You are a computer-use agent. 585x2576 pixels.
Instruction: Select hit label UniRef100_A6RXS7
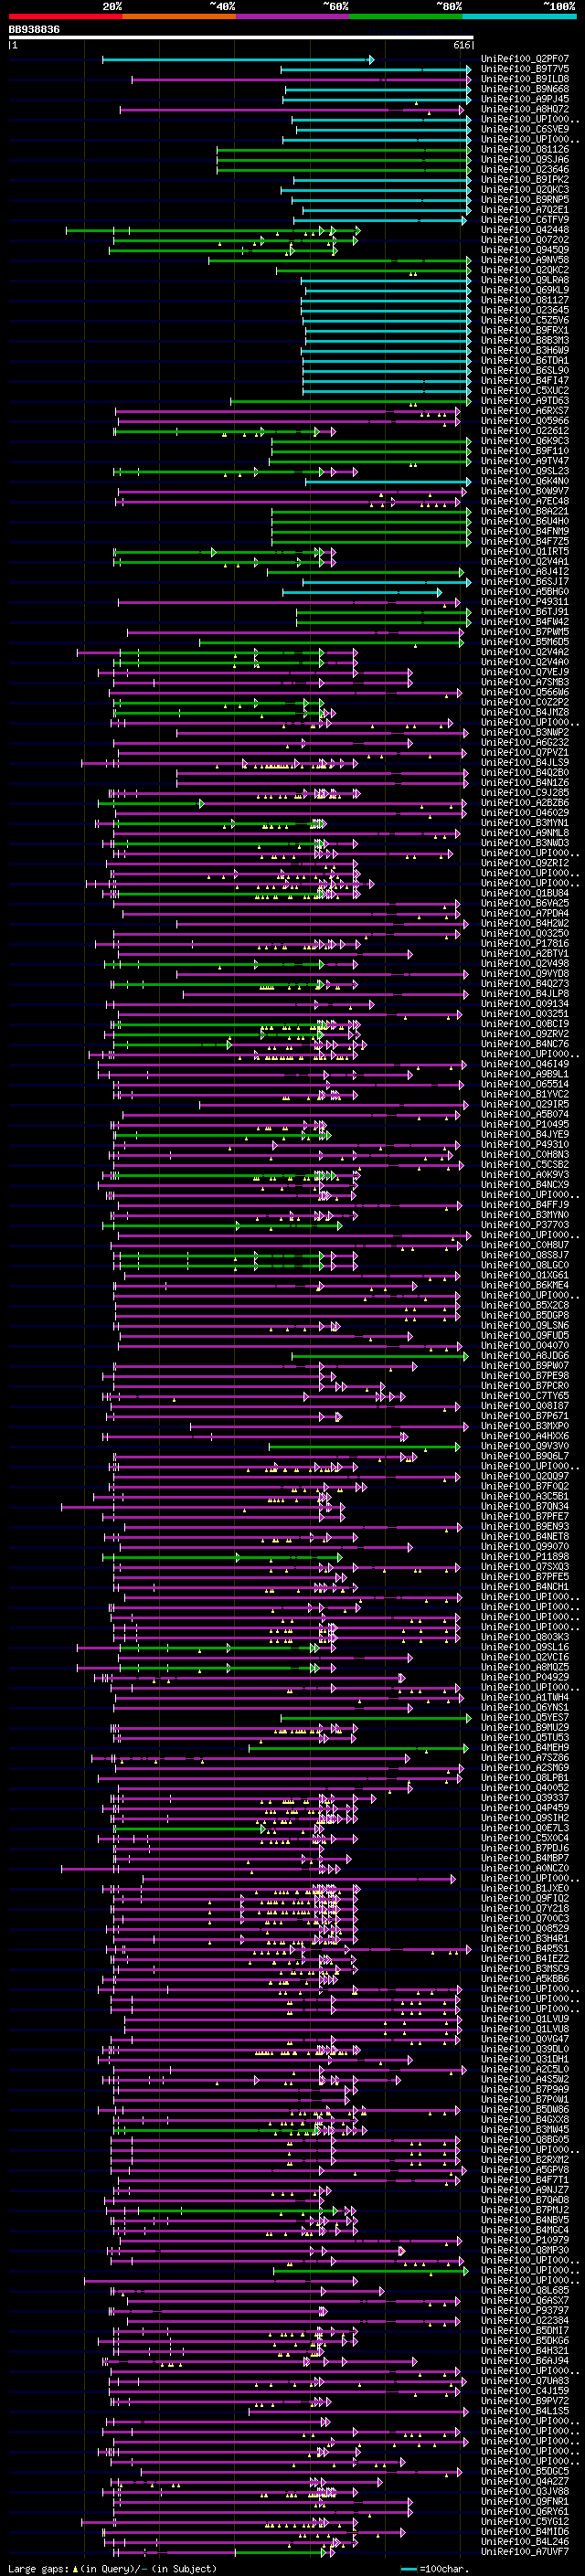[525, 411]
